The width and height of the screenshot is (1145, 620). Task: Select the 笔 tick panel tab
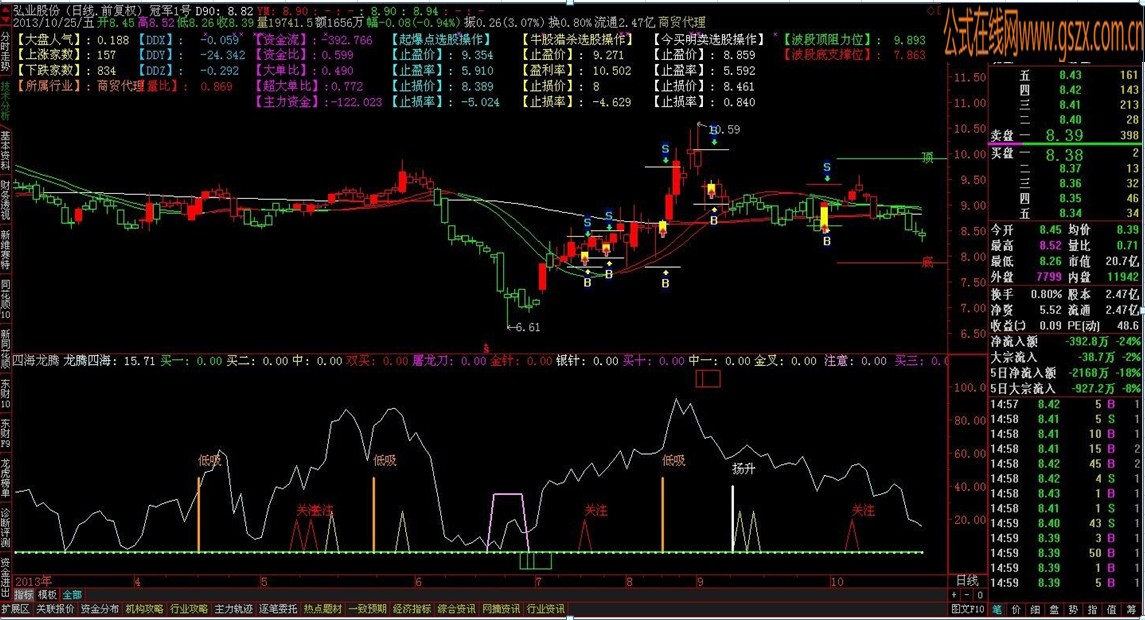[x=997, y=609]
